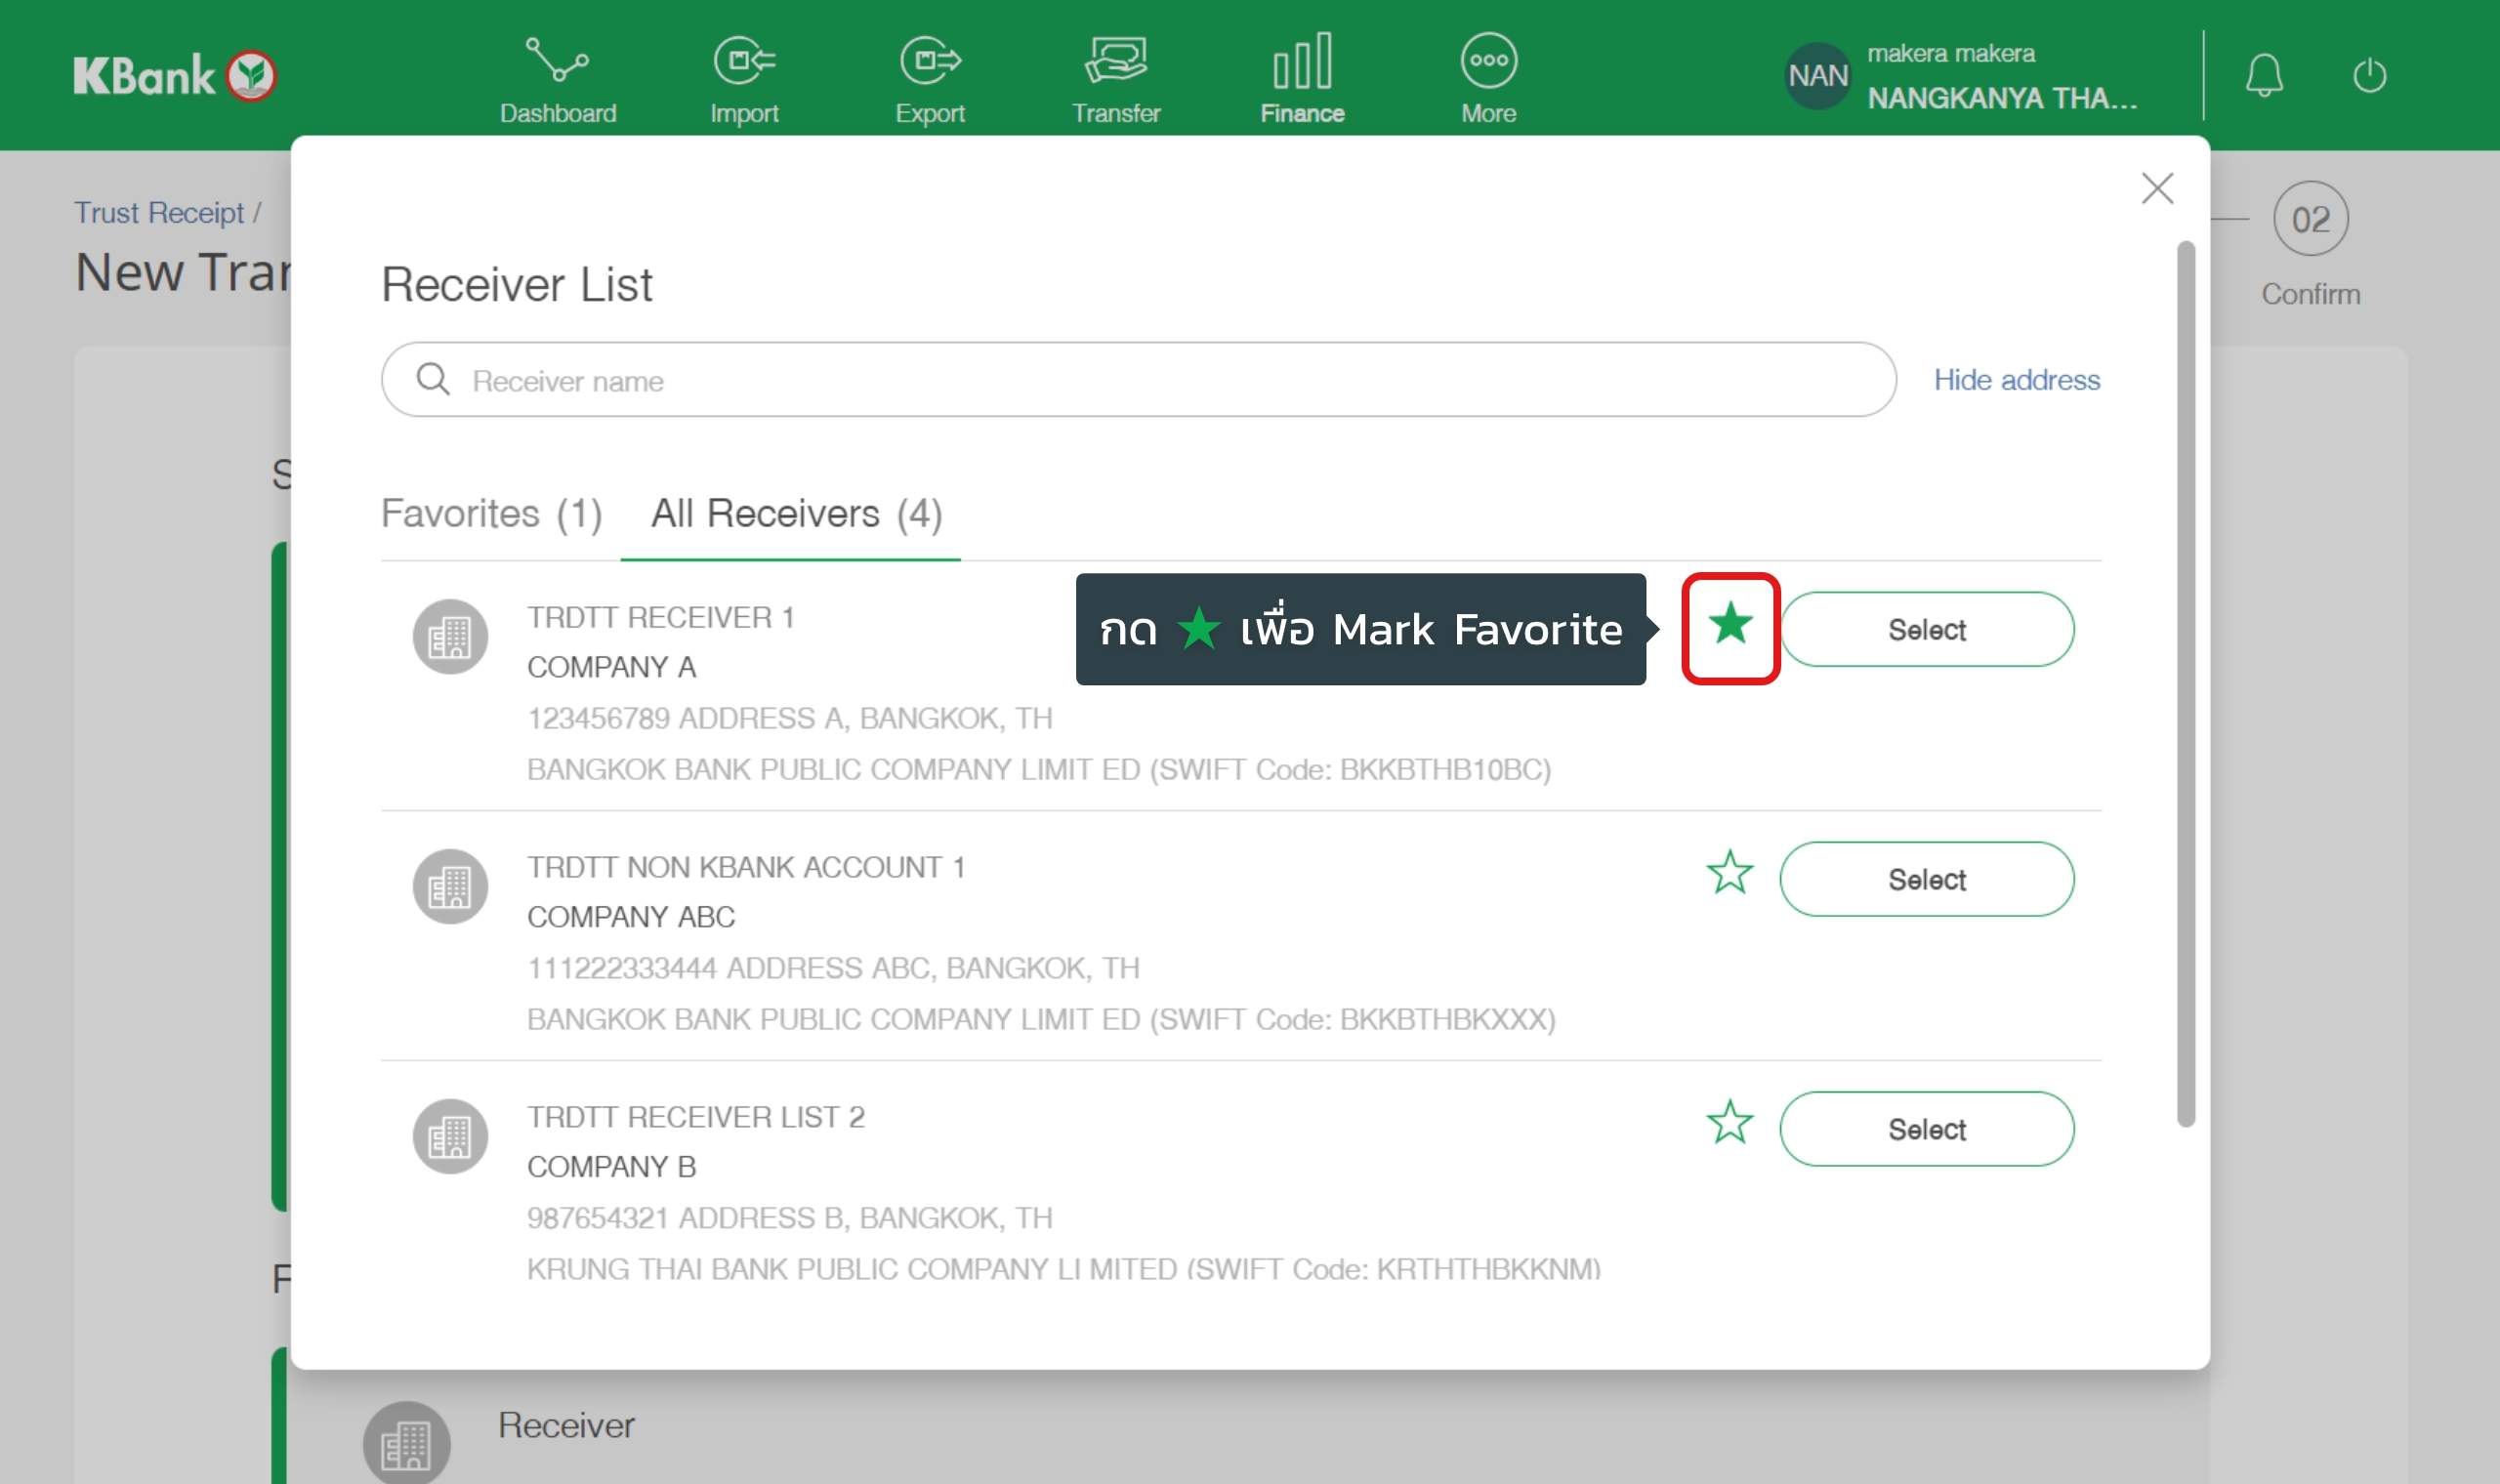
Task: Click the receiver list vertical scrollbar
Action: [2186, 684]
